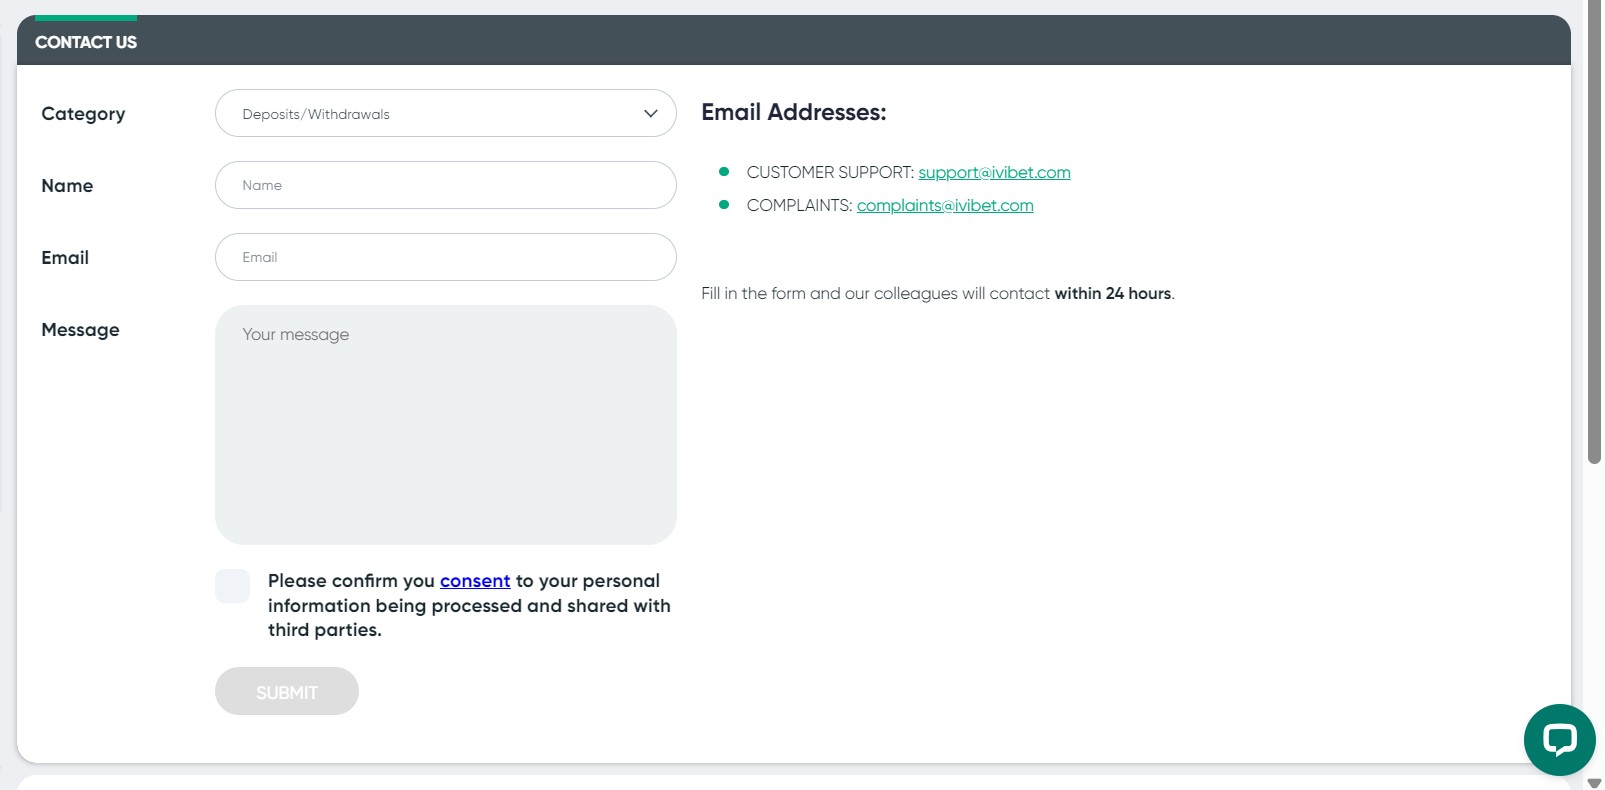
Task: Open the complaints@ivibet.com email link
Action: tap(945, 205)
